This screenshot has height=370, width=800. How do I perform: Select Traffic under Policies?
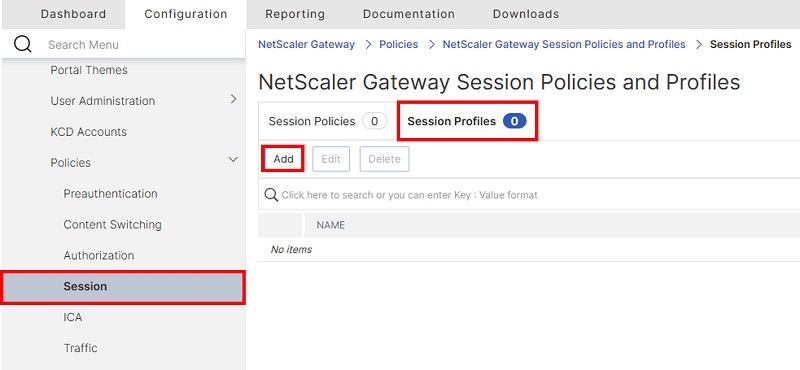tap(80, 348)
